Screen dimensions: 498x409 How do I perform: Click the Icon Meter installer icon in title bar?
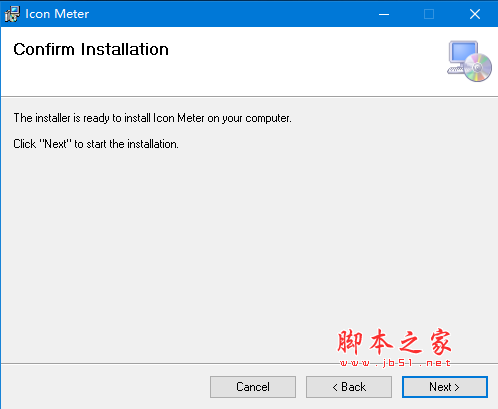(12, 14)
